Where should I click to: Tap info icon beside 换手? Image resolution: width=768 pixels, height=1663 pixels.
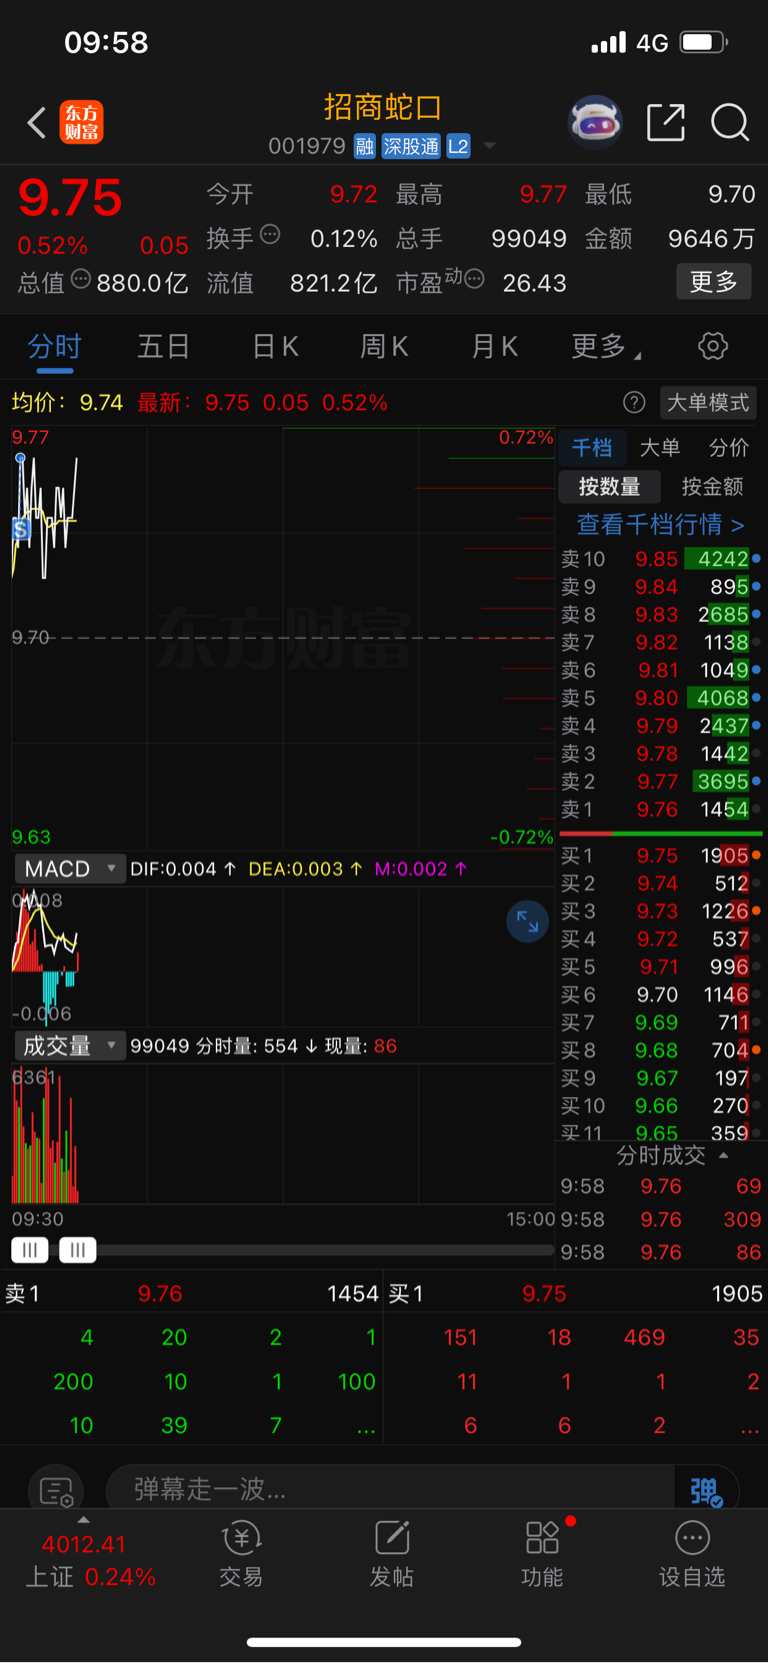pos(270,235)
